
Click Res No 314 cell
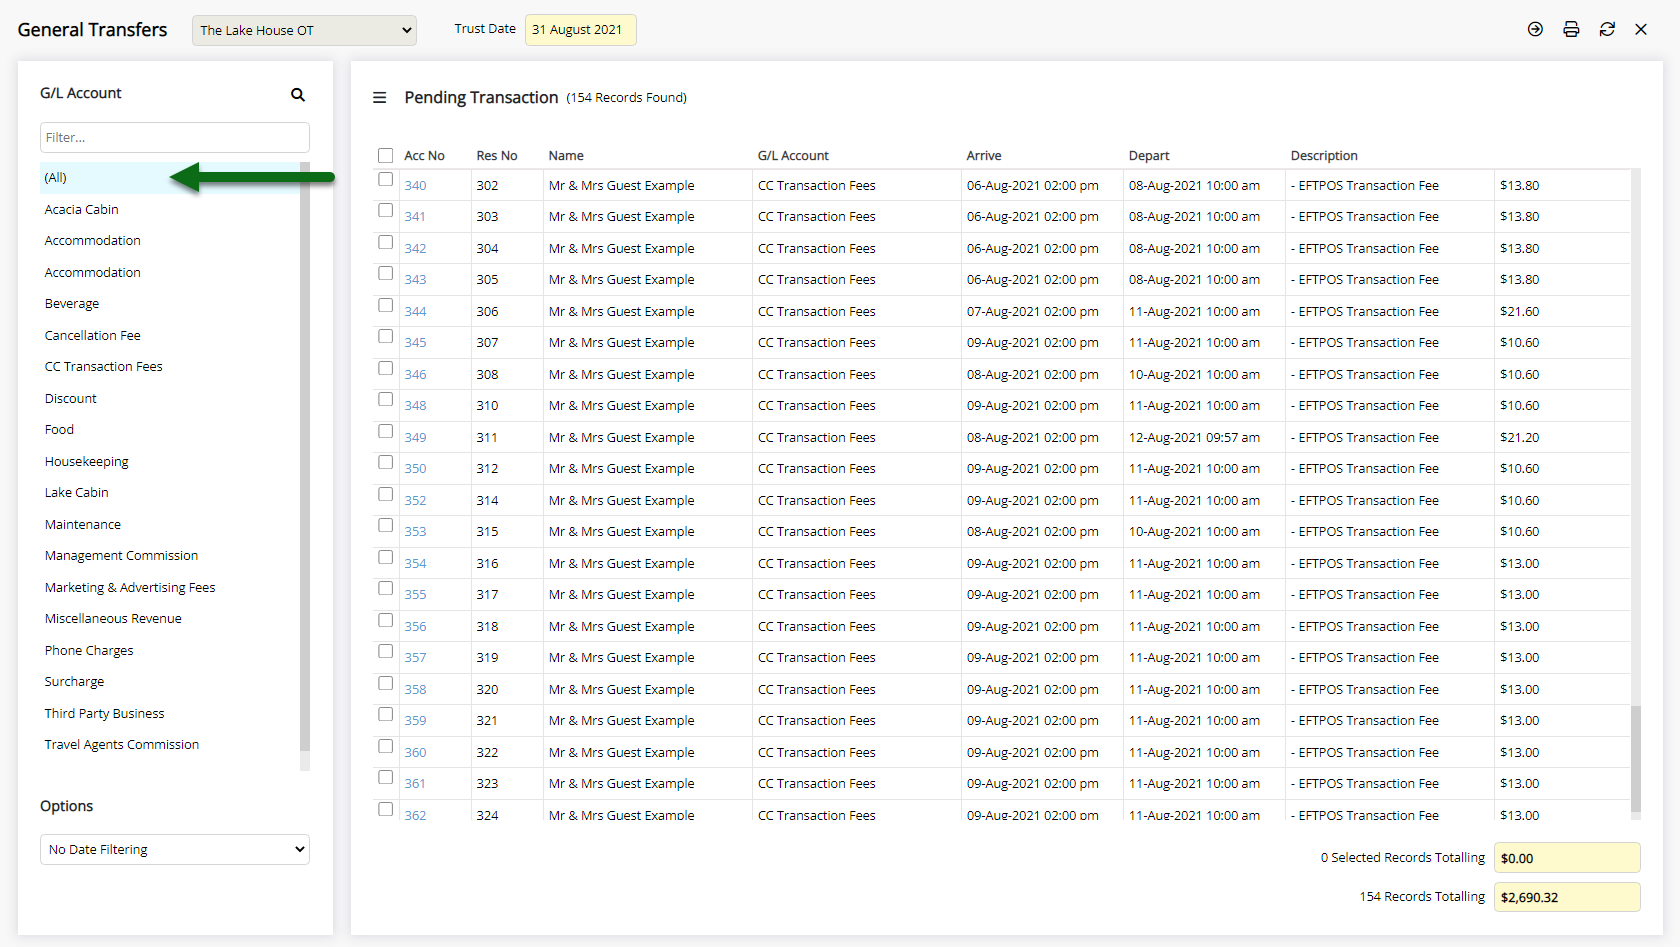coord(487,501)
